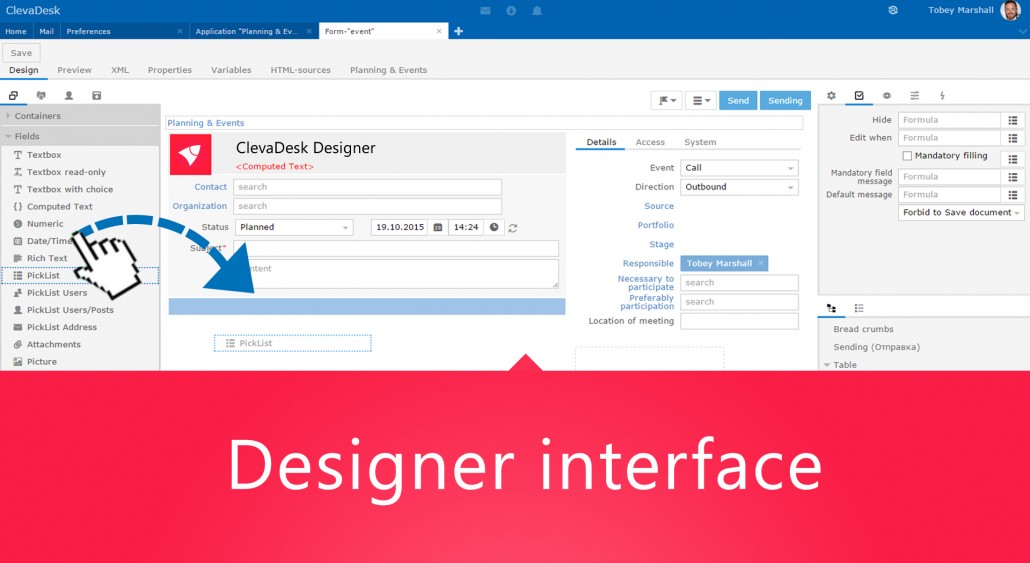Open the menu lines dropdown button
Viewport: 1030px width, 563px height.
(701, 101)
